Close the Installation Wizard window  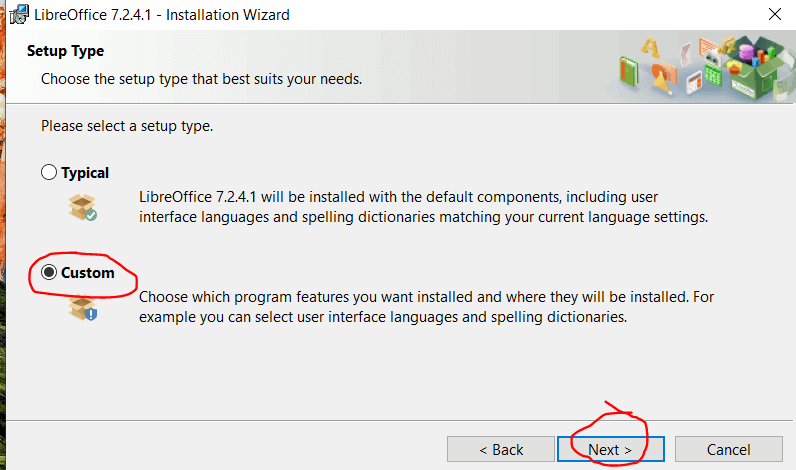click(x=774, y=14)
